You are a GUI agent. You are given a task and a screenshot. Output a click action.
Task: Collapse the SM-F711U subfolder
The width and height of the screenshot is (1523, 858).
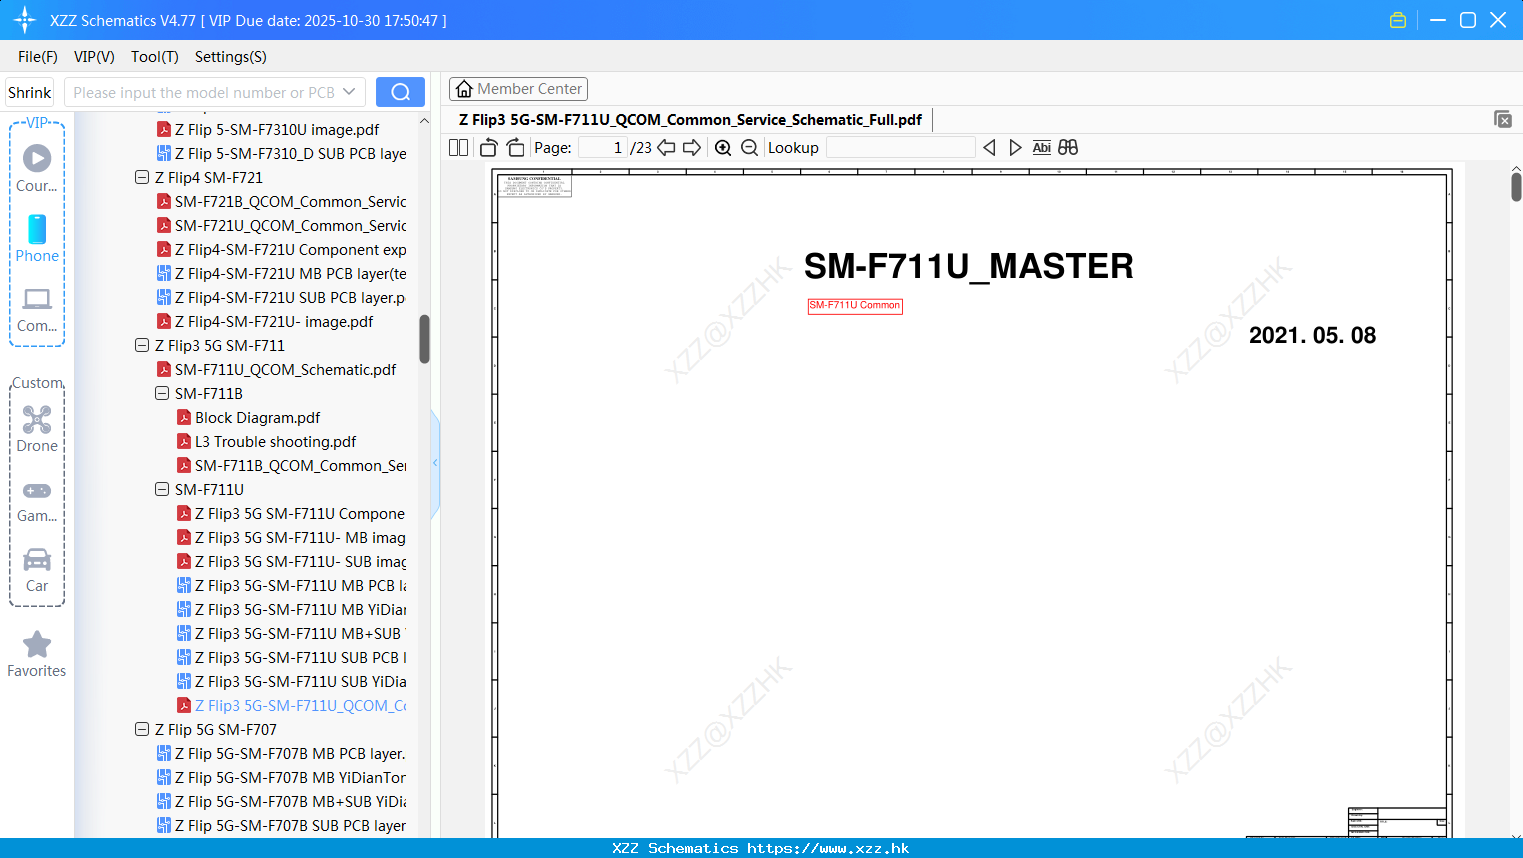pos(162,489)
